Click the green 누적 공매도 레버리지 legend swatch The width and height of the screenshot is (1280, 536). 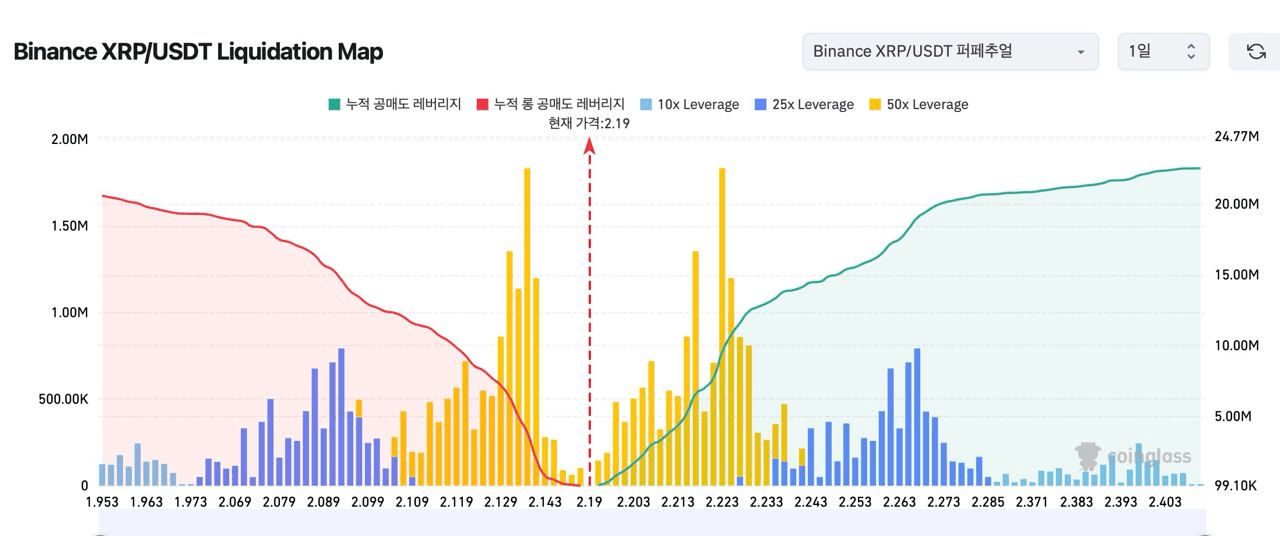pyautogui.click(x=334, y=104)
